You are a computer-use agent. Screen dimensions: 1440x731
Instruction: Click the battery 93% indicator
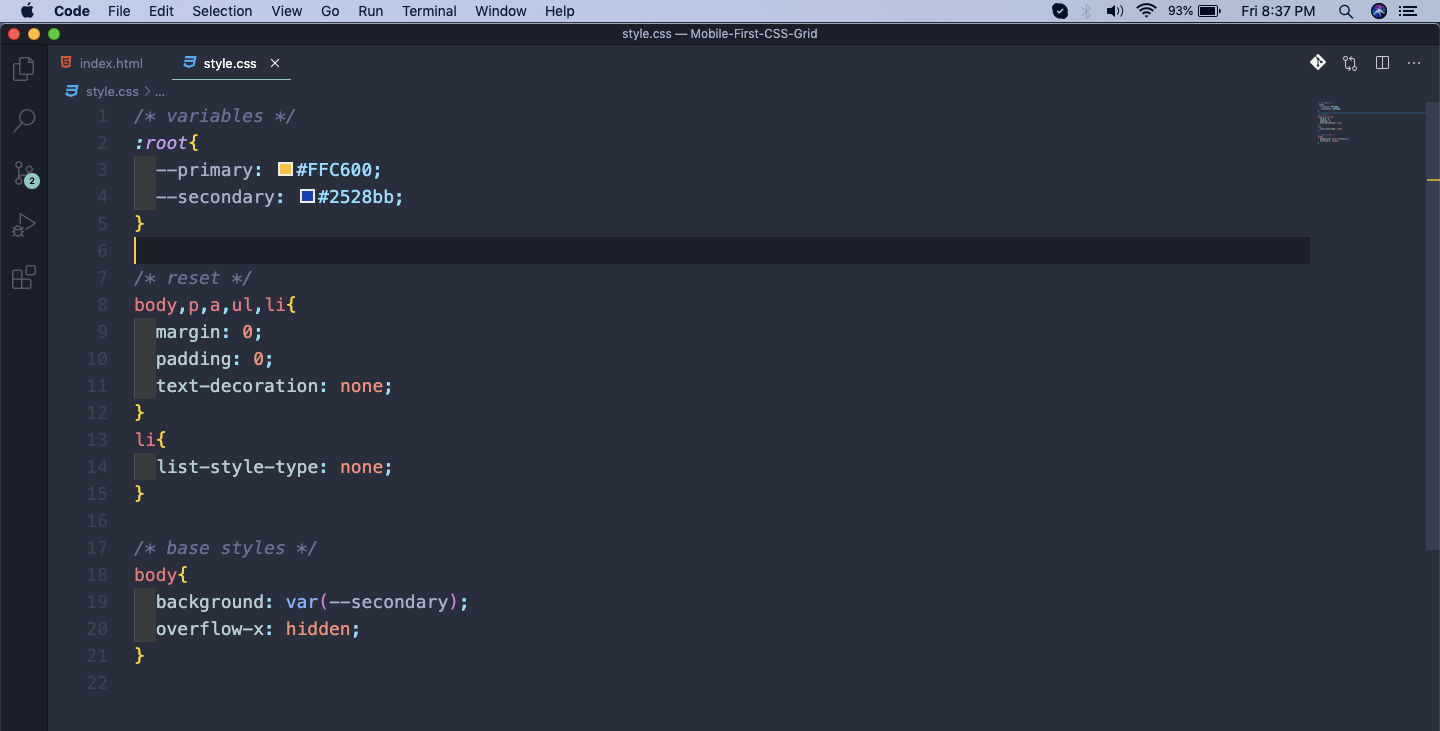coord(1194,11)
